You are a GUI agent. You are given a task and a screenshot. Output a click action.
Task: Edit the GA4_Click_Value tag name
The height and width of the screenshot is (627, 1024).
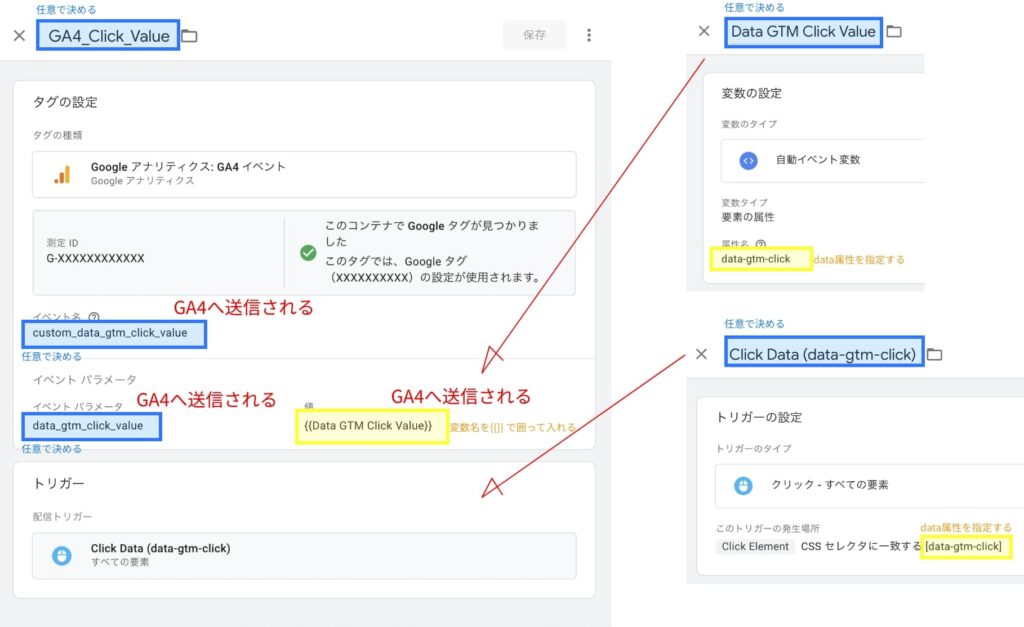(109, 36)
